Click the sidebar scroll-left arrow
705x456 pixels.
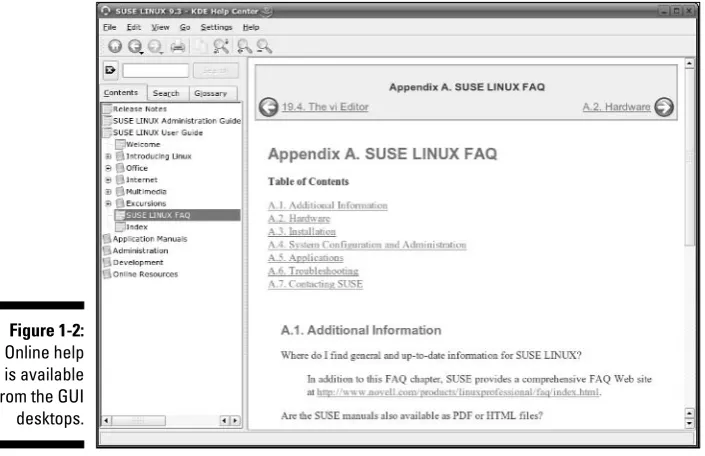click(x=107, y=420)
